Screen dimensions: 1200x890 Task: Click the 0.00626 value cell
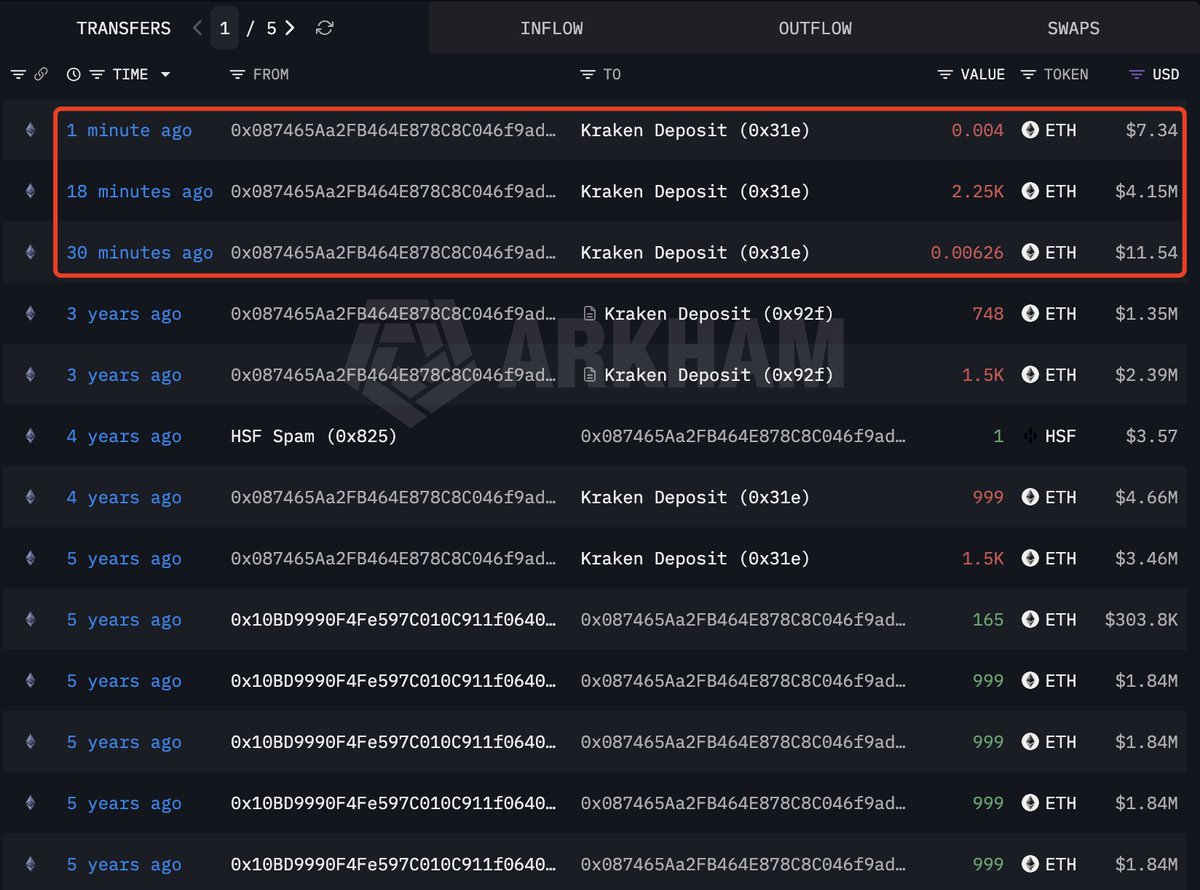(x=967, y=253)
